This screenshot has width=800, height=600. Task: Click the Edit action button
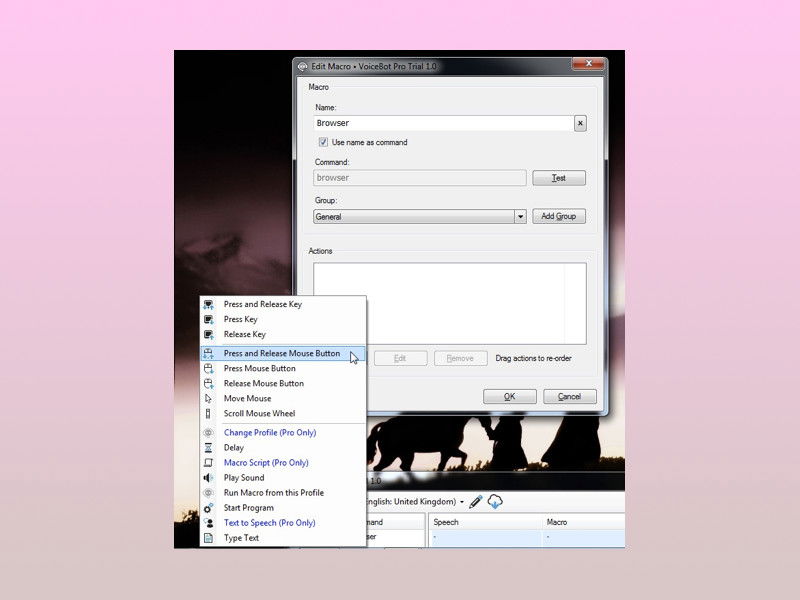[x=401, y=358]
